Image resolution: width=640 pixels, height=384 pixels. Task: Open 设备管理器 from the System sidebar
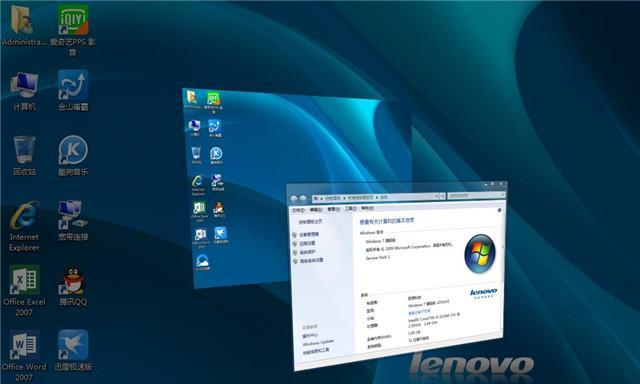309,235
